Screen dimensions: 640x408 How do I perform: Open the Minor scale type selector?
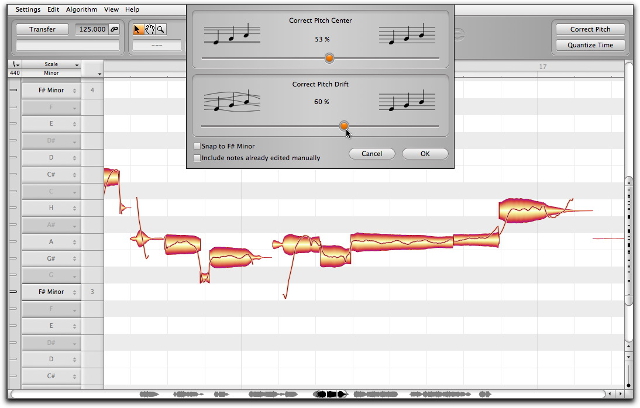point(51,73)
